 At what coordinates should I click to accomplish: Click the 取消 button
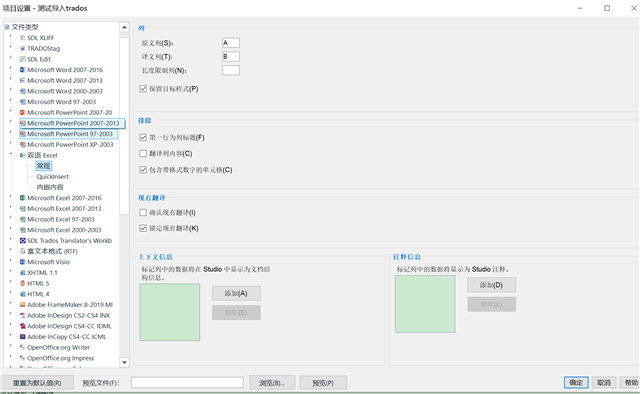click(604, 383)
